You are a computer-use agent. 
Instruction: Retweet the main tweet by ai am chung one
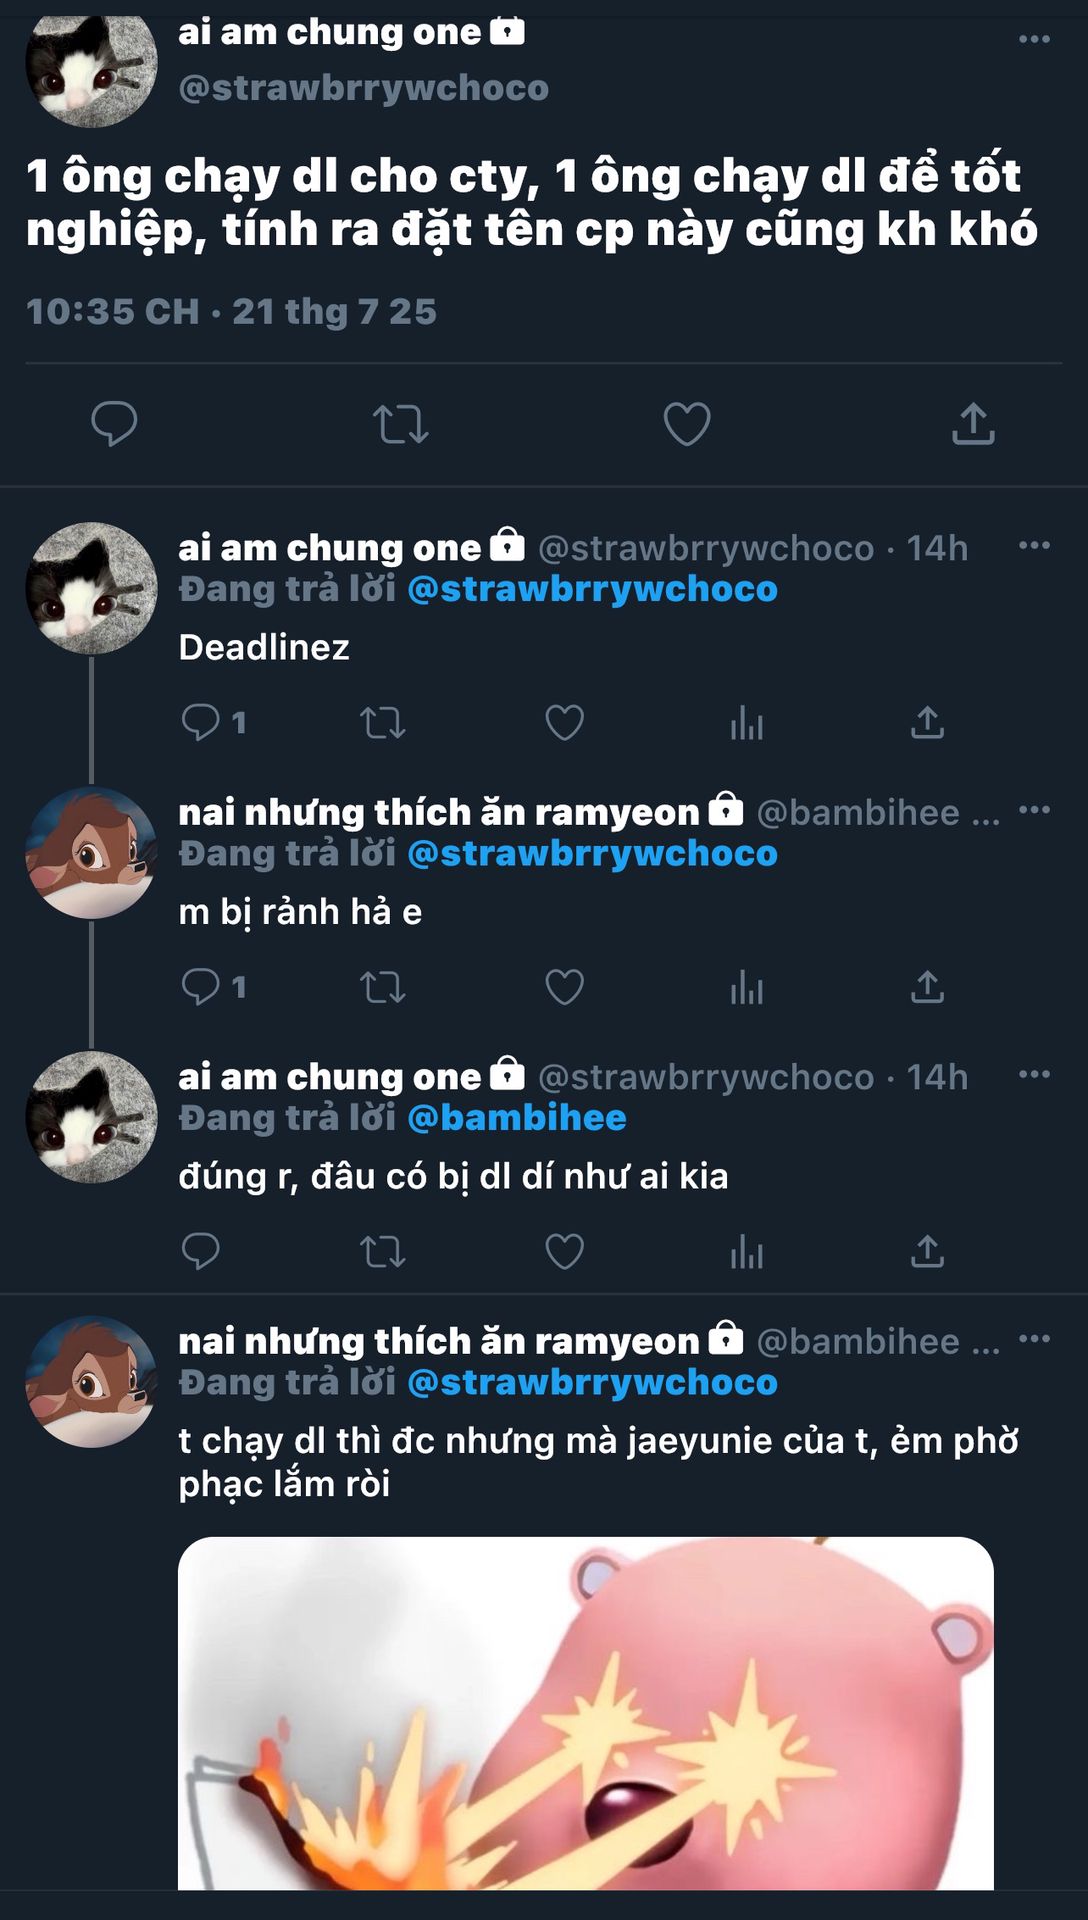[x=401, y=424]
